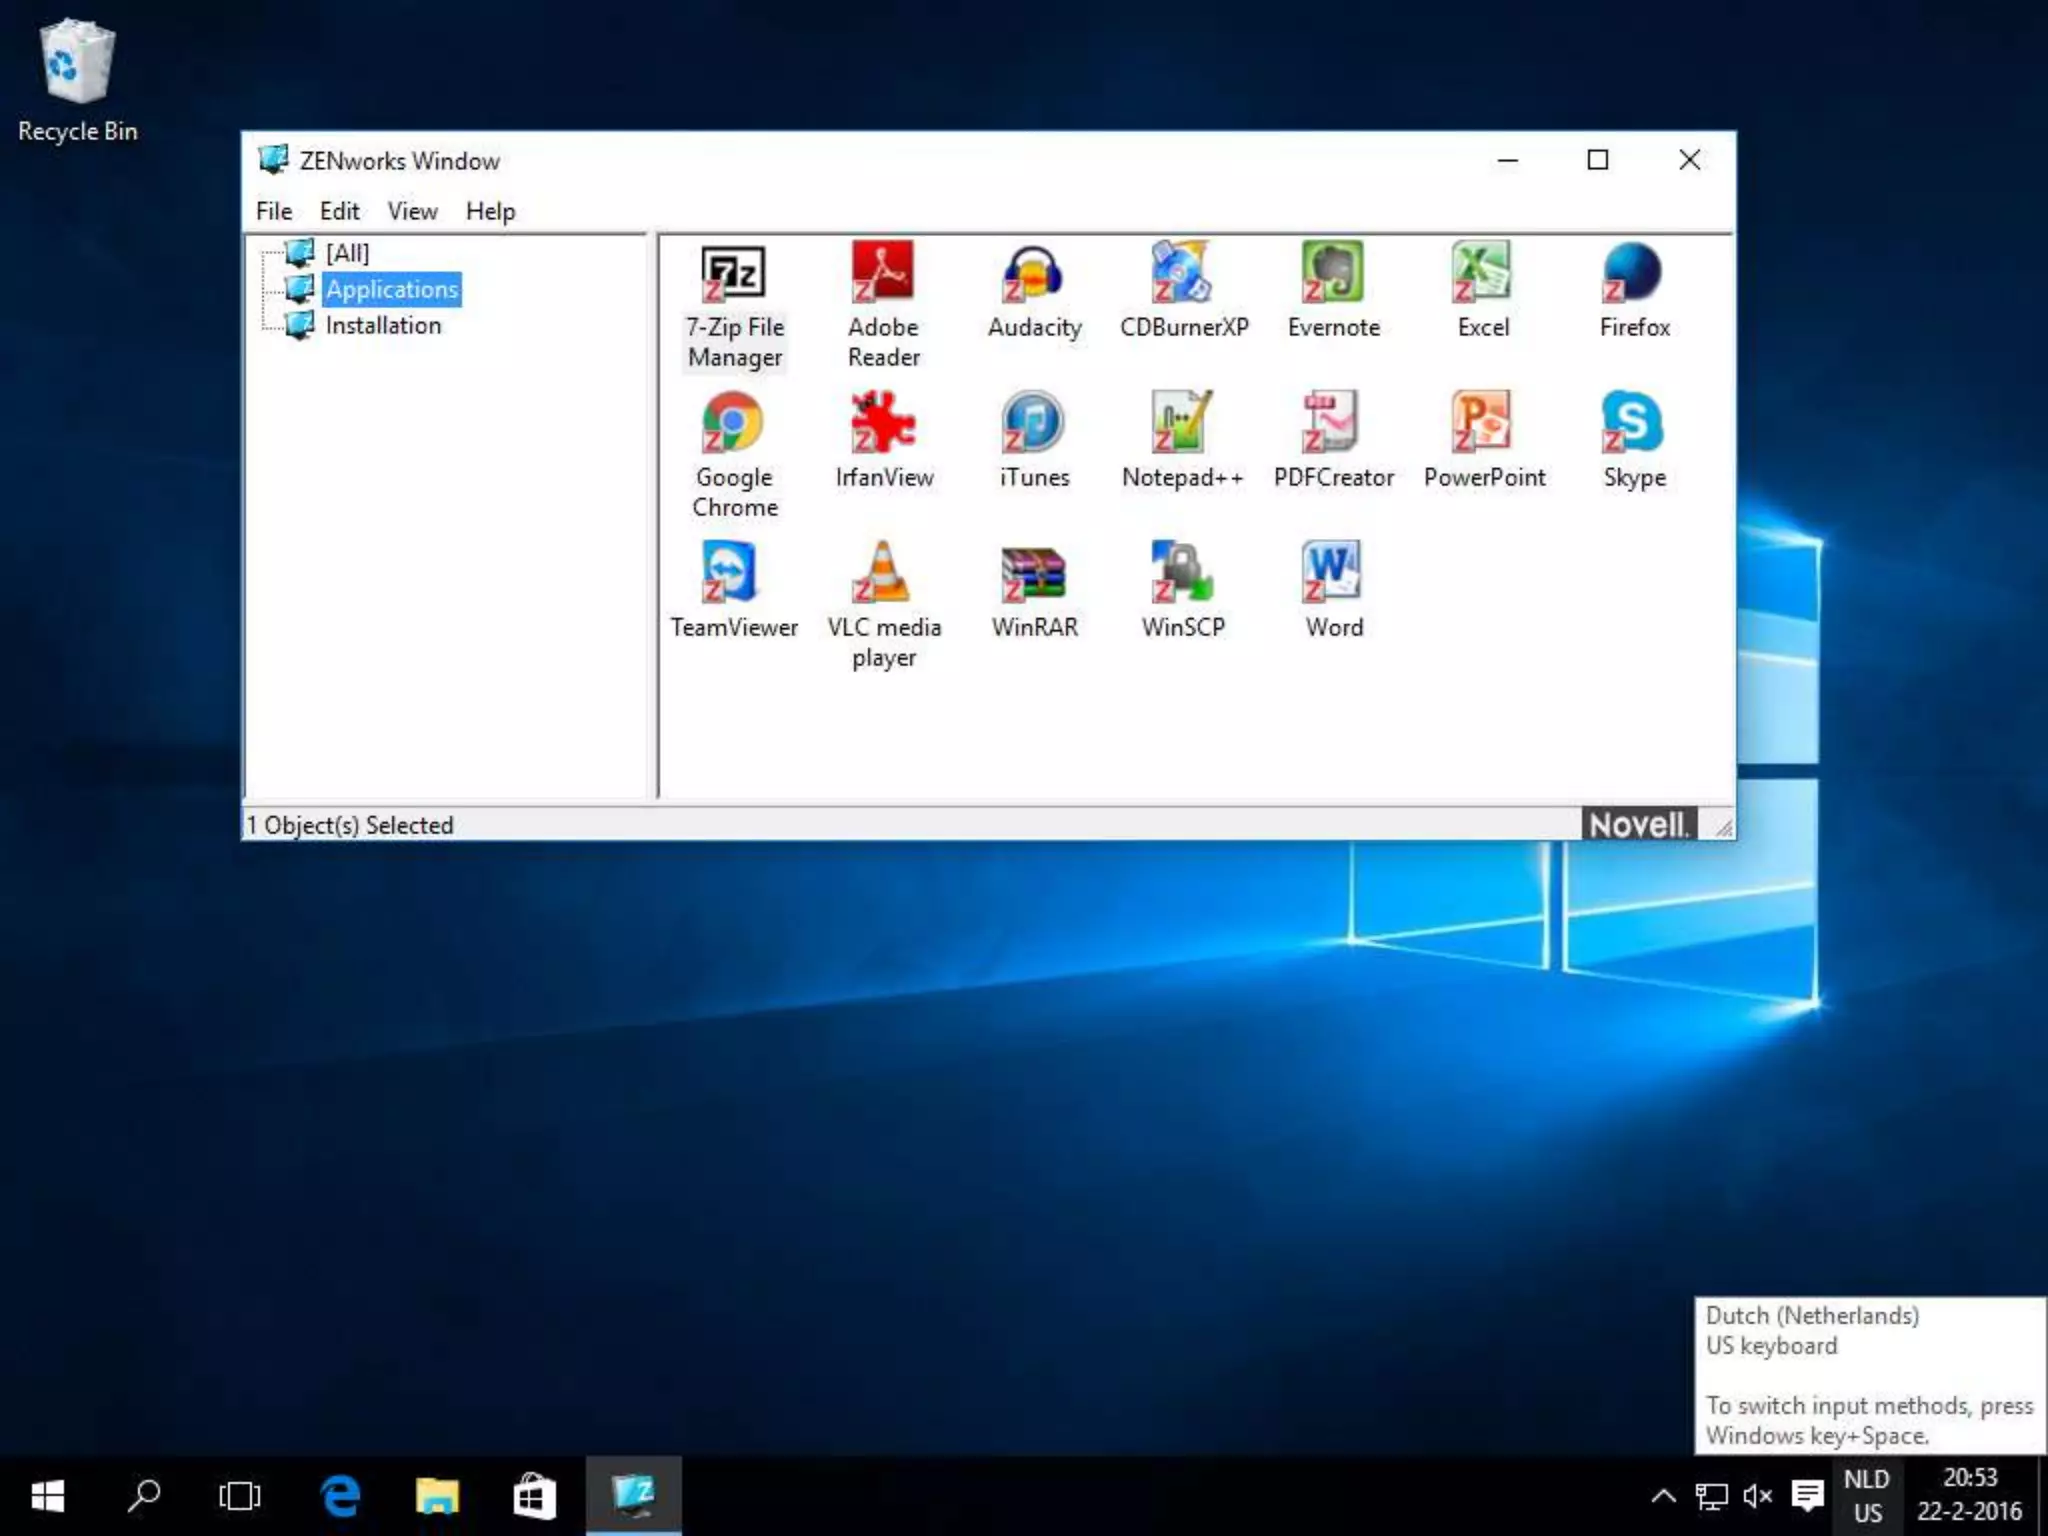
Task: Click the muted volume tray icon
Action: [x=1757, y=1496]
